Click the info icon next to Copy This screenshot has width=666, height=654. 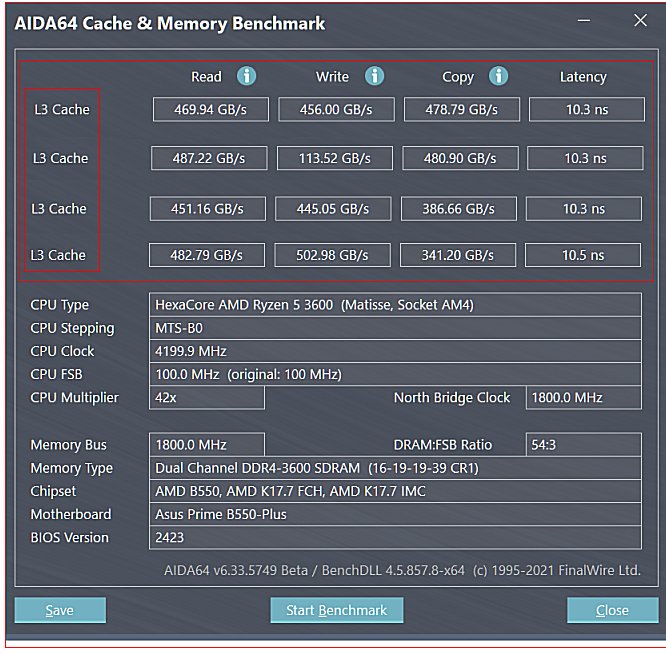(x=498, y=76)
